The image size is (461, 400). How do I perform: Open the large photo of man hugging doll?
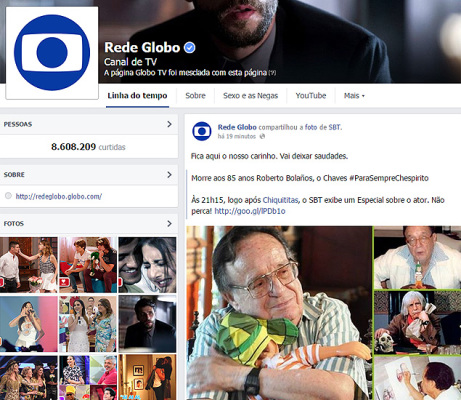(279, 313)
